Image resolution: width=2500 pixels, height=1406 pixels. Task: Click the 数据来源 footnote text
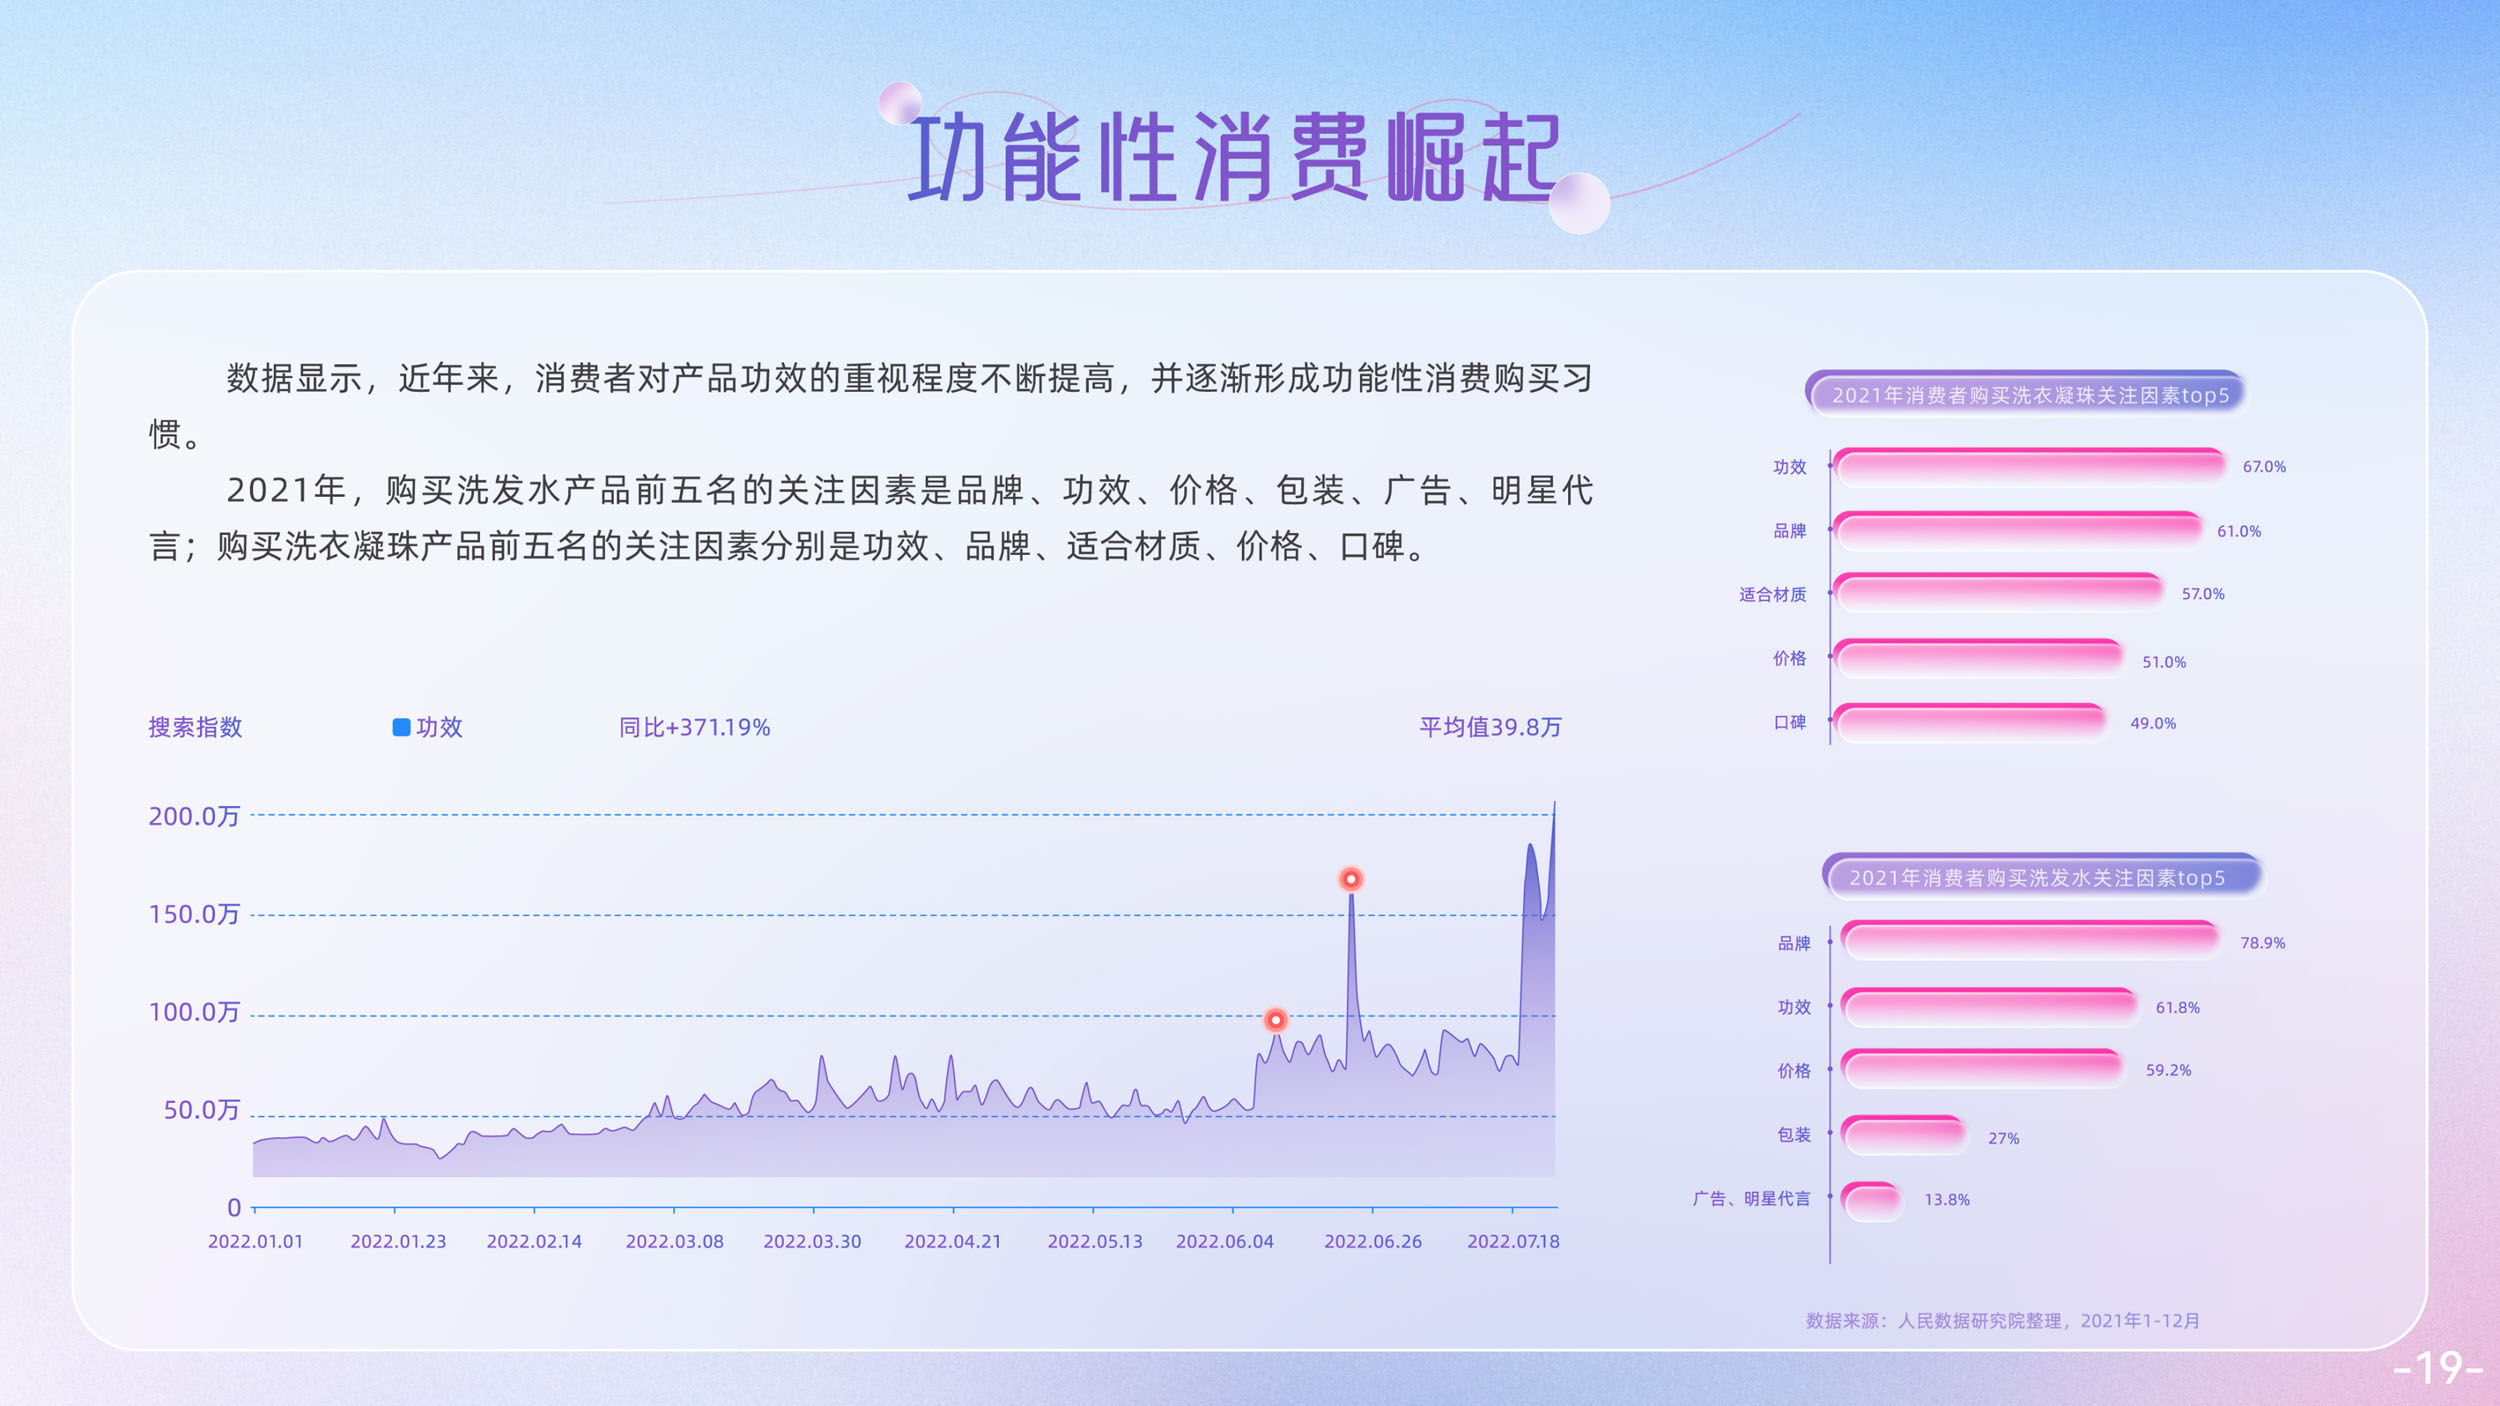pos(2002,1320)
